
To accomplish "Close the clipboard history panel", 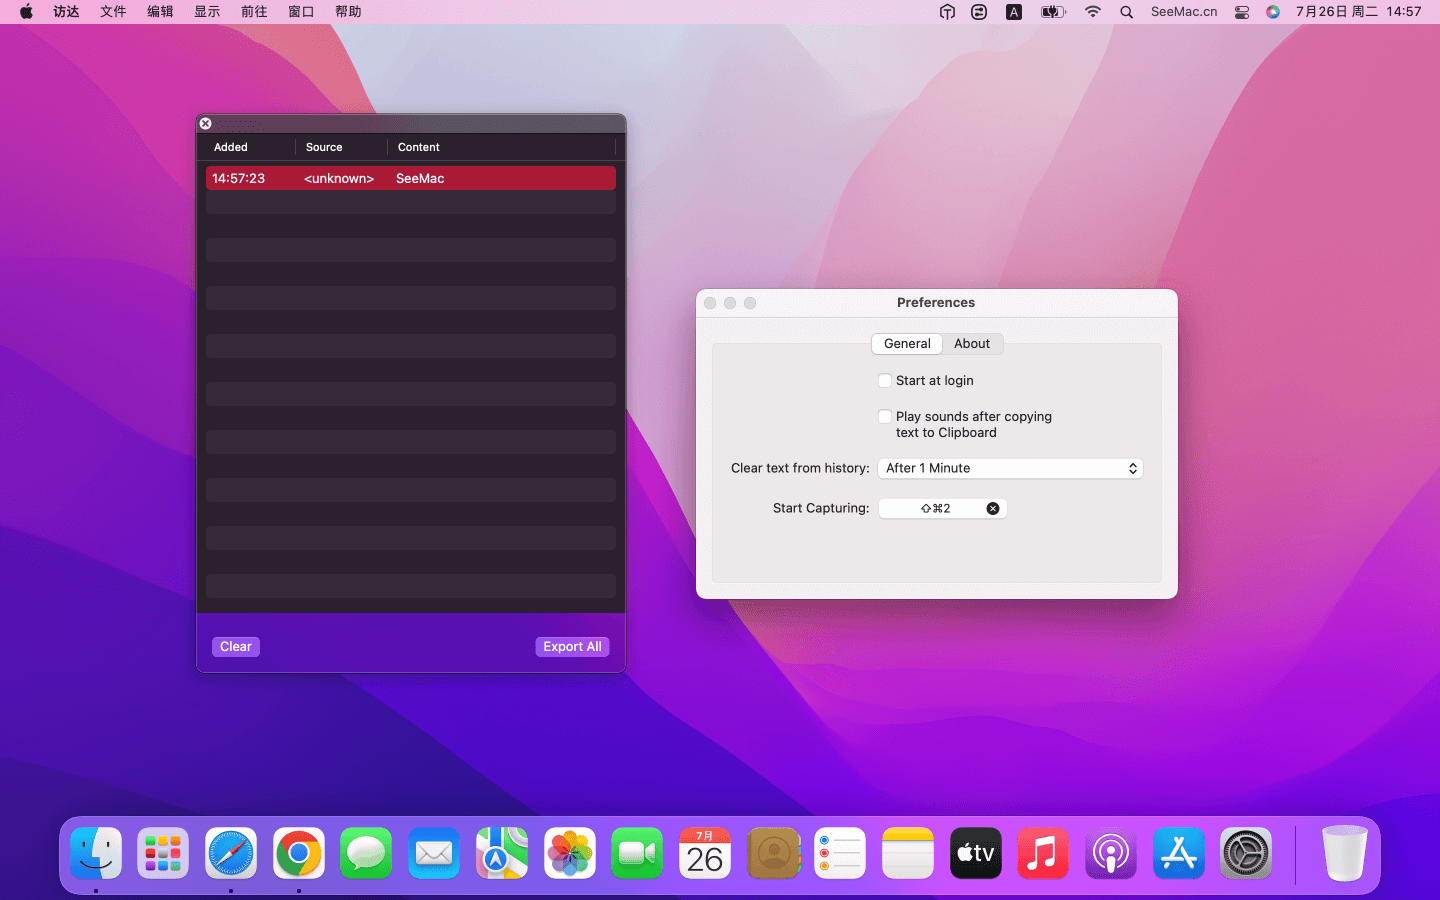I will (x=205, y=124).
